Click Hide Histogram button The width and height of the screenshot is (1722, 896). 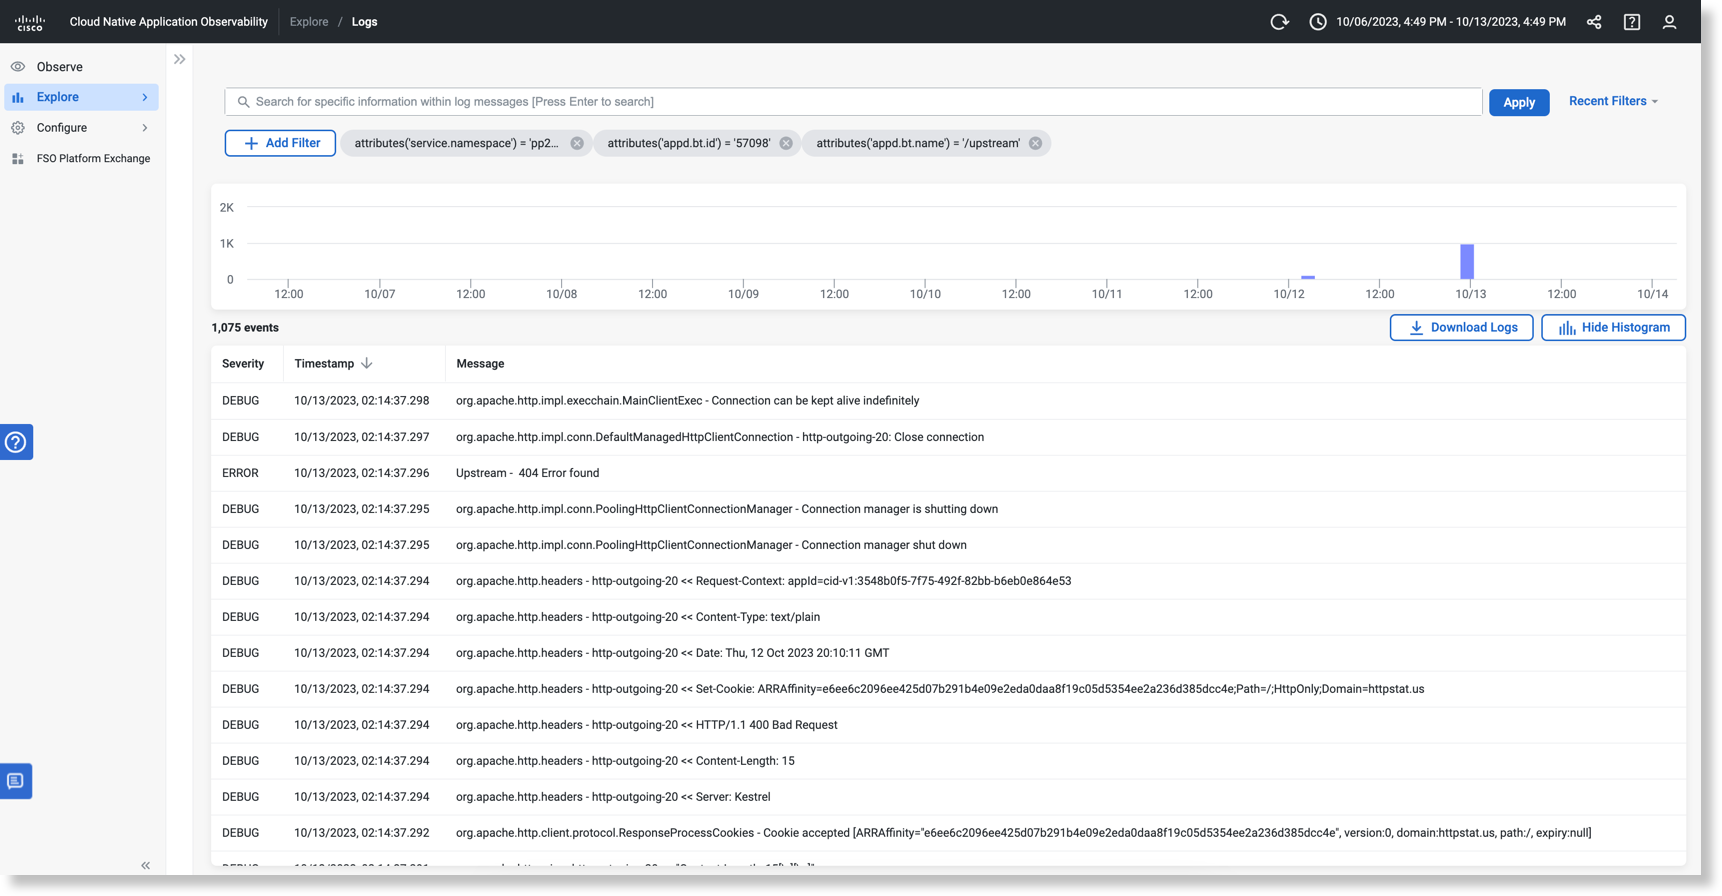click(x=1613, y=328)
